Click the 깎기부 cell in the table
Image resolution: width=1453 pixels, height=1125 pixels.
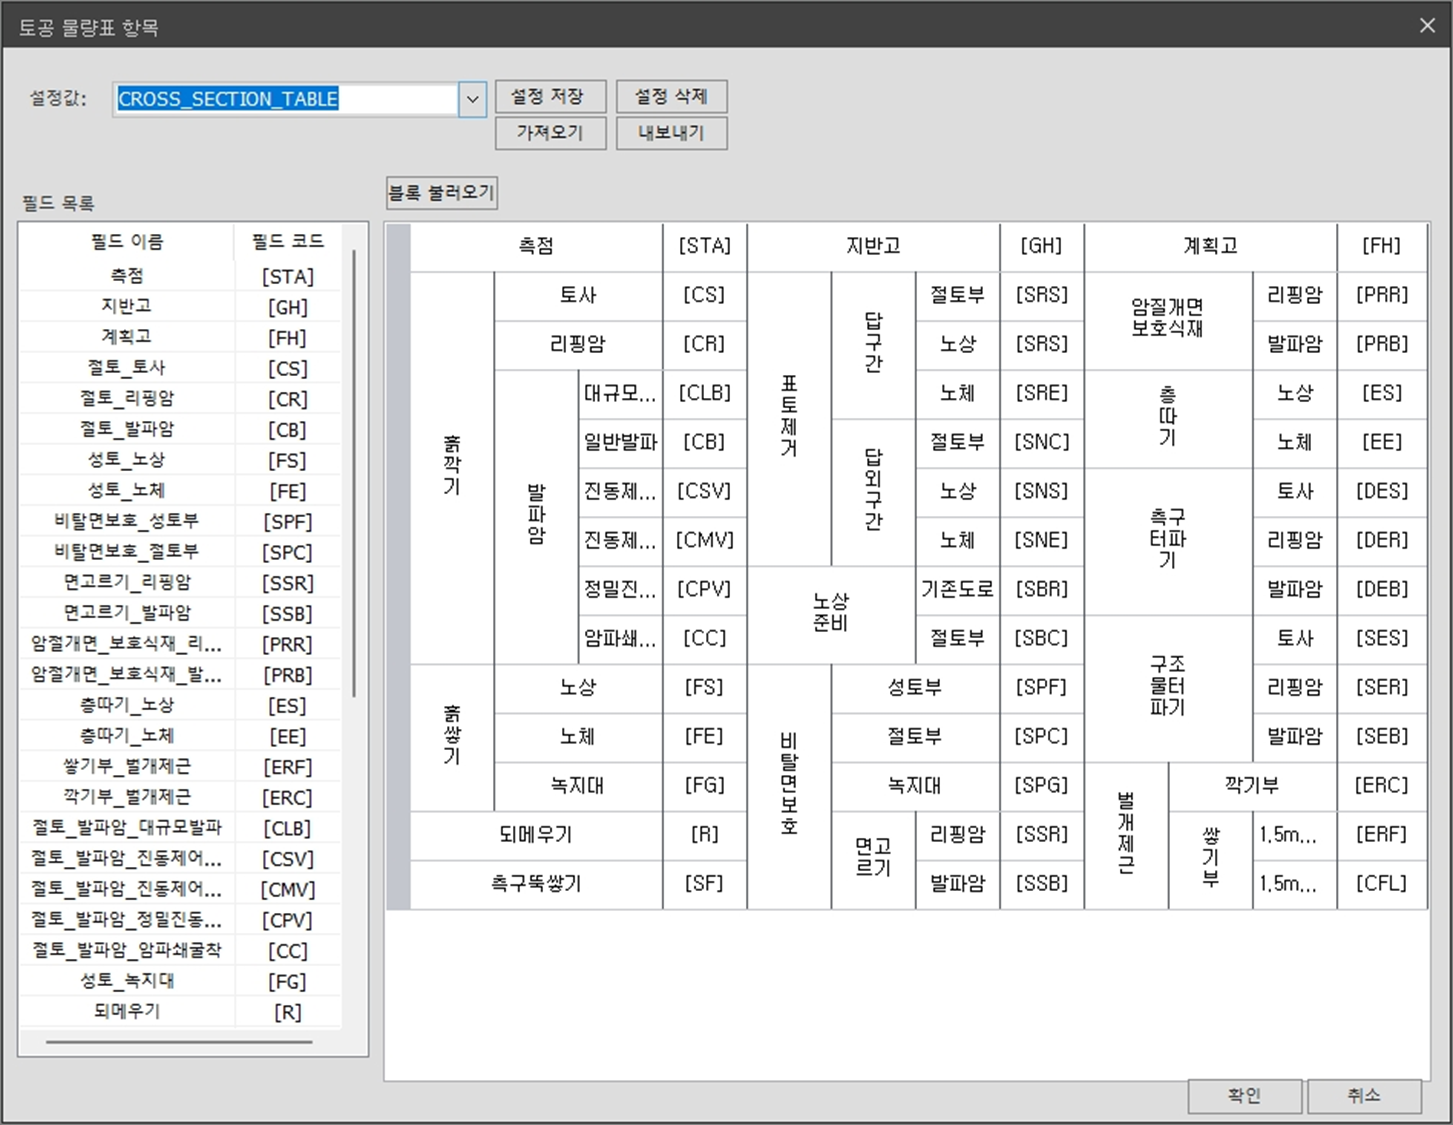tap(1252, 786)
